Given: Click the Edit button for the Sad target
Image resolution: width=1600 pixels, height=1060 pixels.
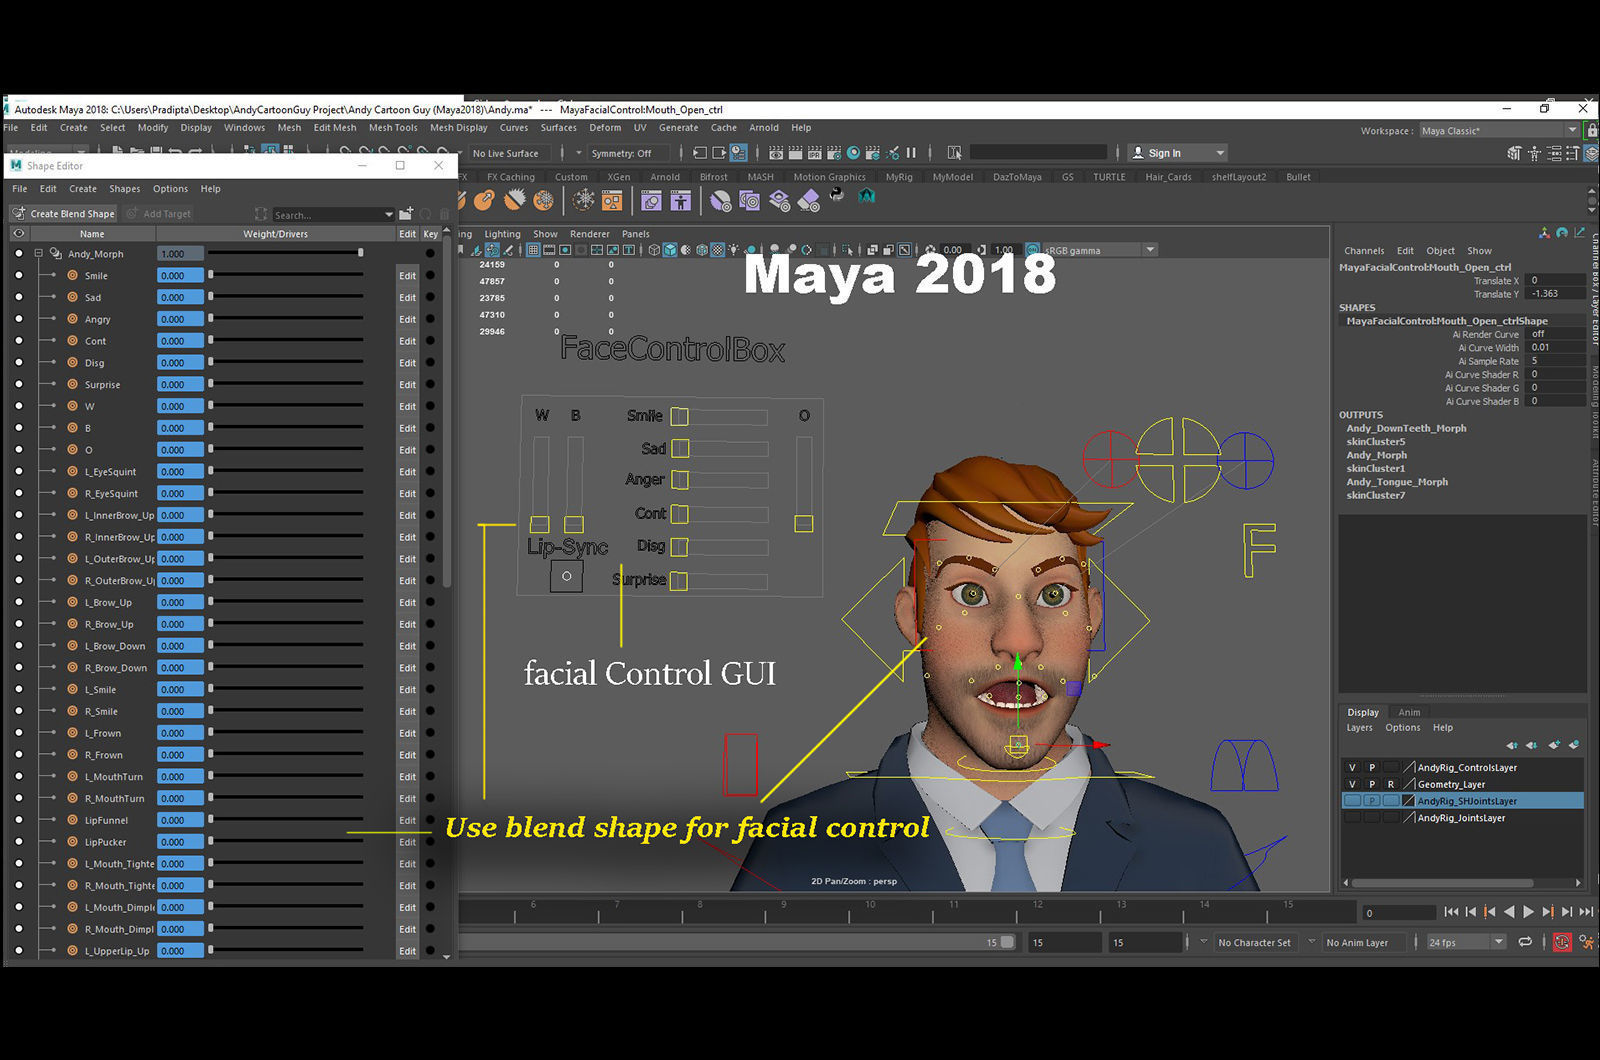Looking at the screenshot, I should (x=407, y=297).
